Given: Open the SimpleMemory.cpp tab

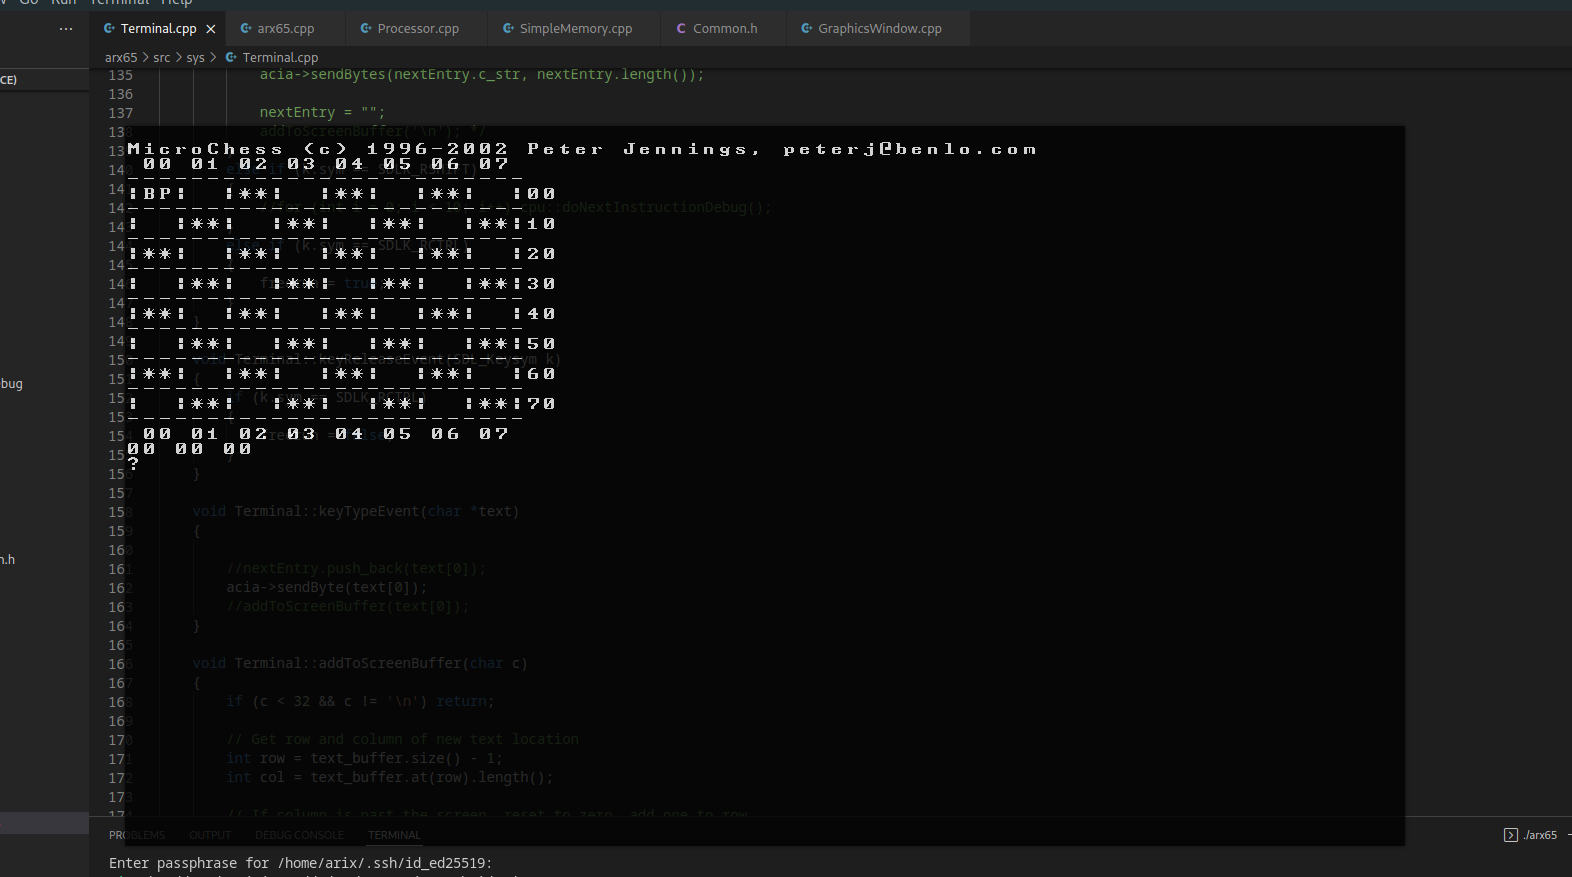Looking at the screenshot, I should tap(575, 29).
